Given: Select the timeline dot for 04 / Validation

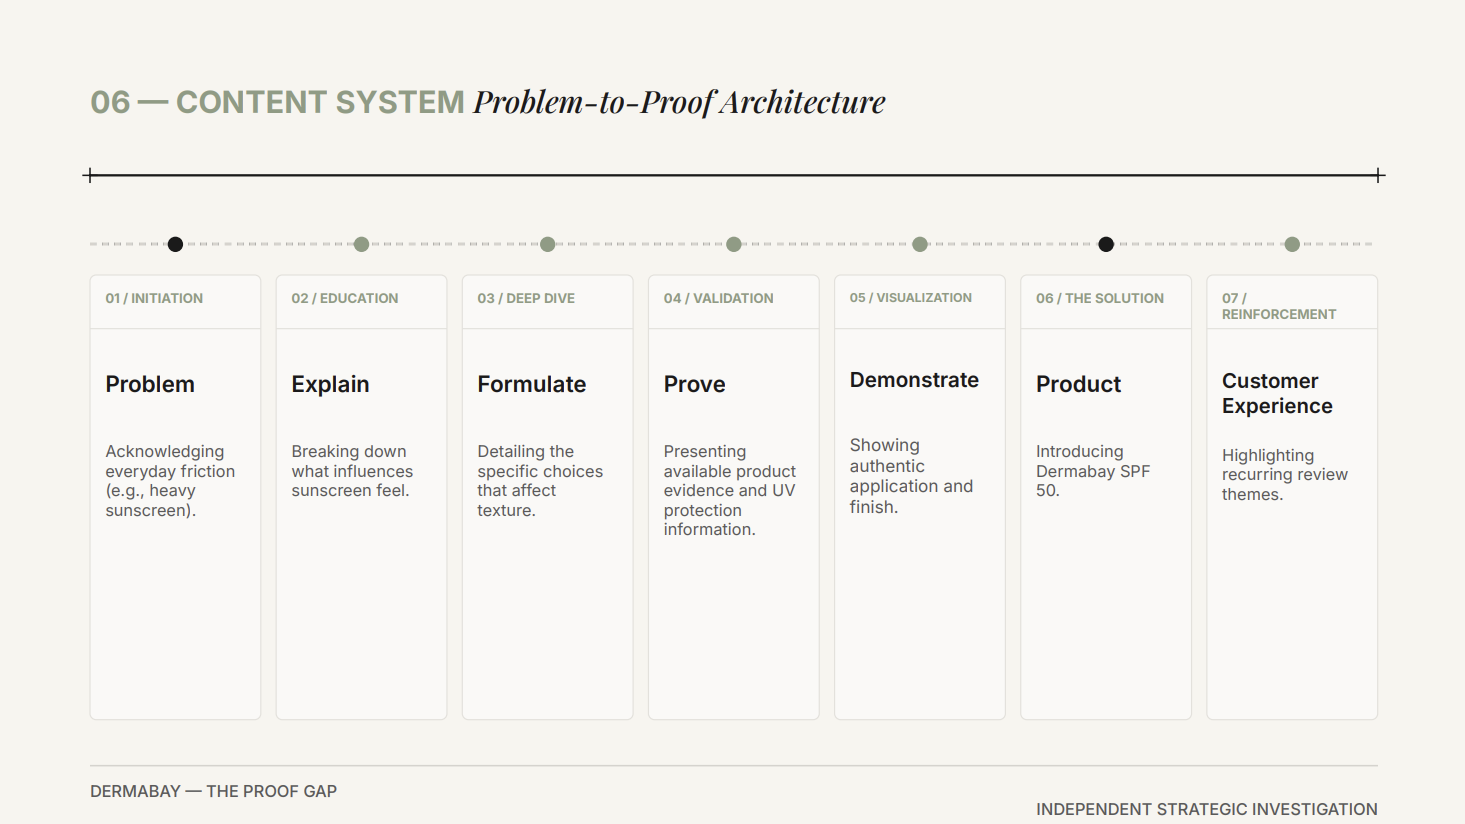Looking at the screenshot, I should pos(734,244).
